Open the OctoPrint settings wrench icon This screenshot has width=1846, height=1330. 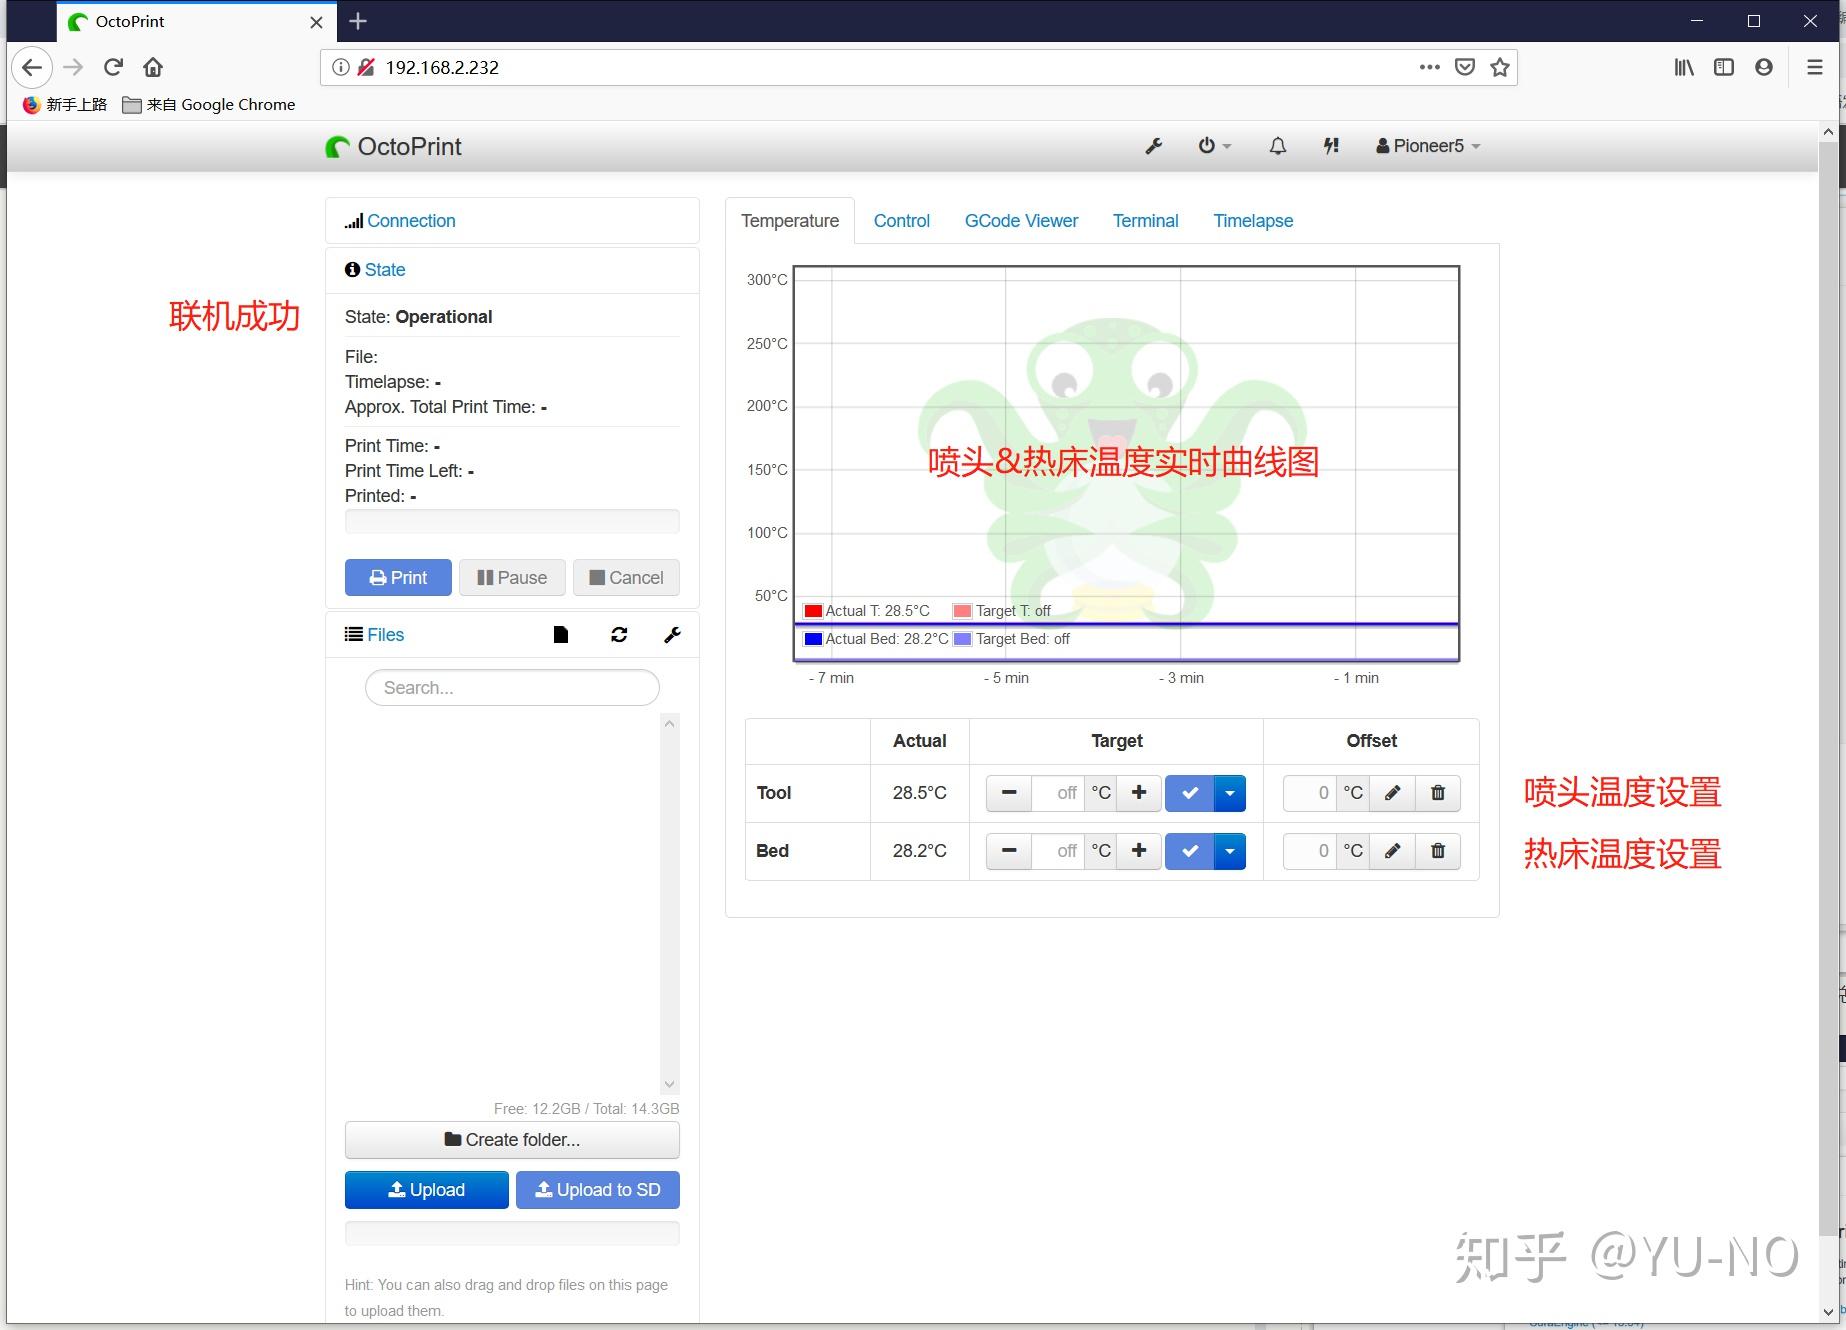click(1153, 146)
